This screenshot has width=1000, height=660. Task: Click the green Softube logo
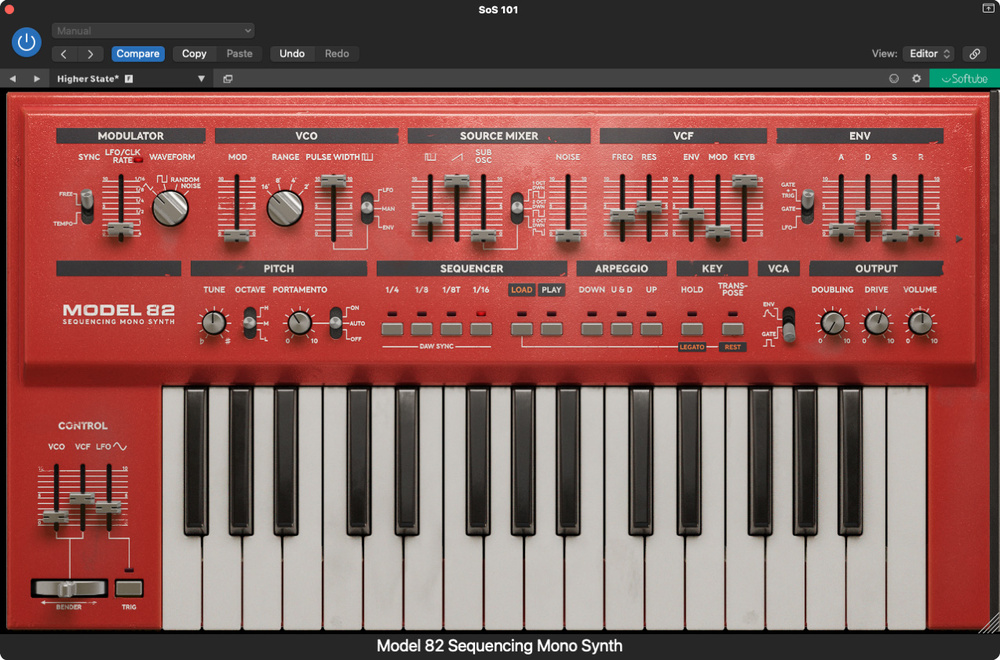click(963, 77)
